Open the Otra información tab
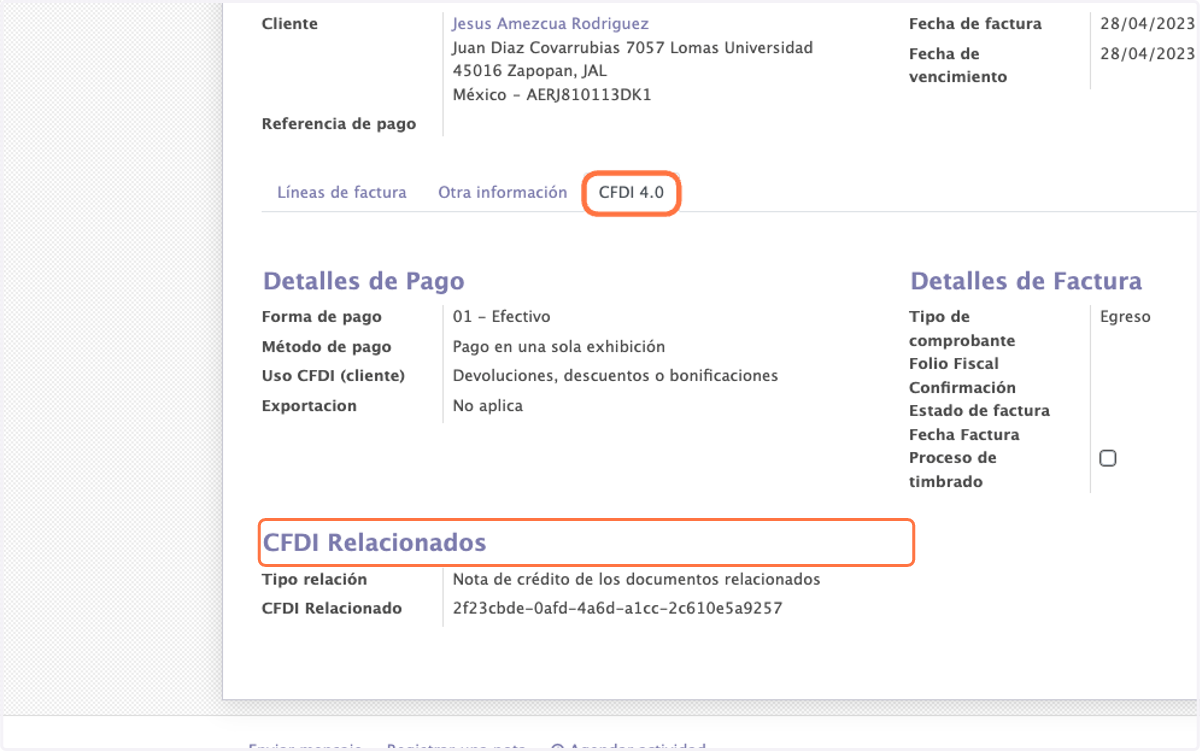1200x751 pixels. click(502, 193)
